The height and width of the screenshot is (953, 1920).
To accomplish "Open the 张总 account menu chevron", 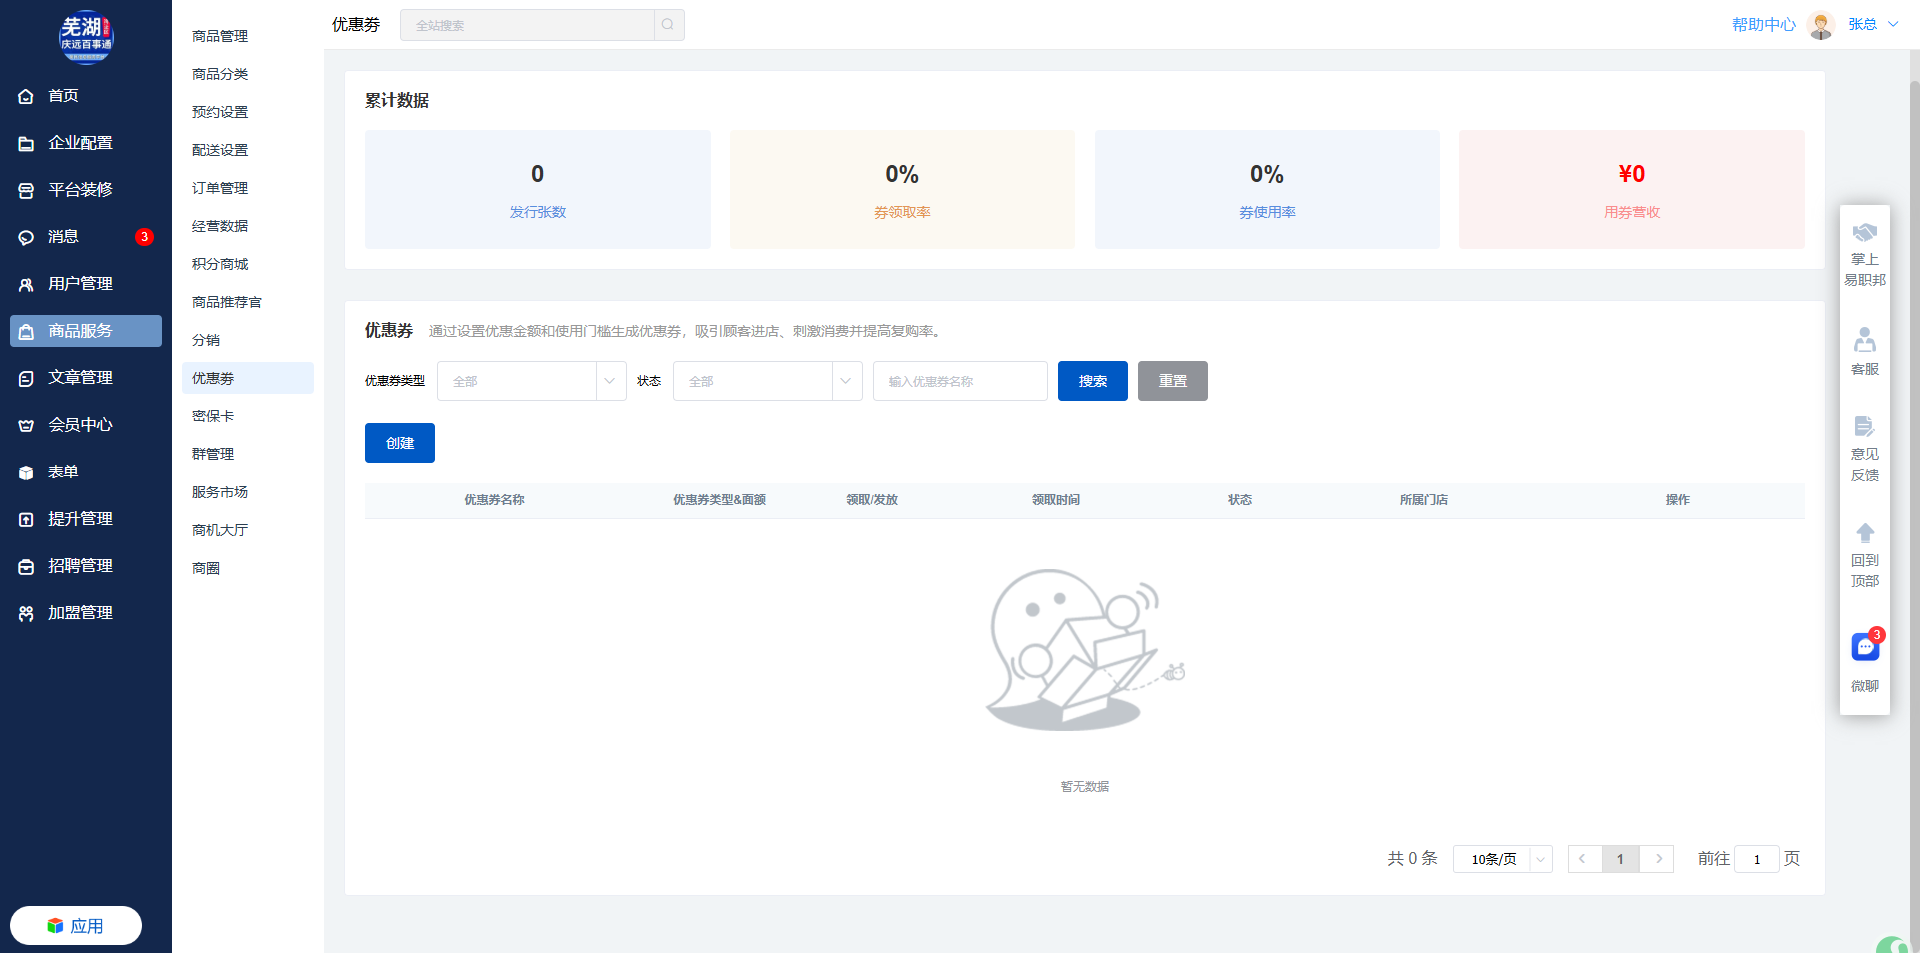I will click(x=1893, y=25).
